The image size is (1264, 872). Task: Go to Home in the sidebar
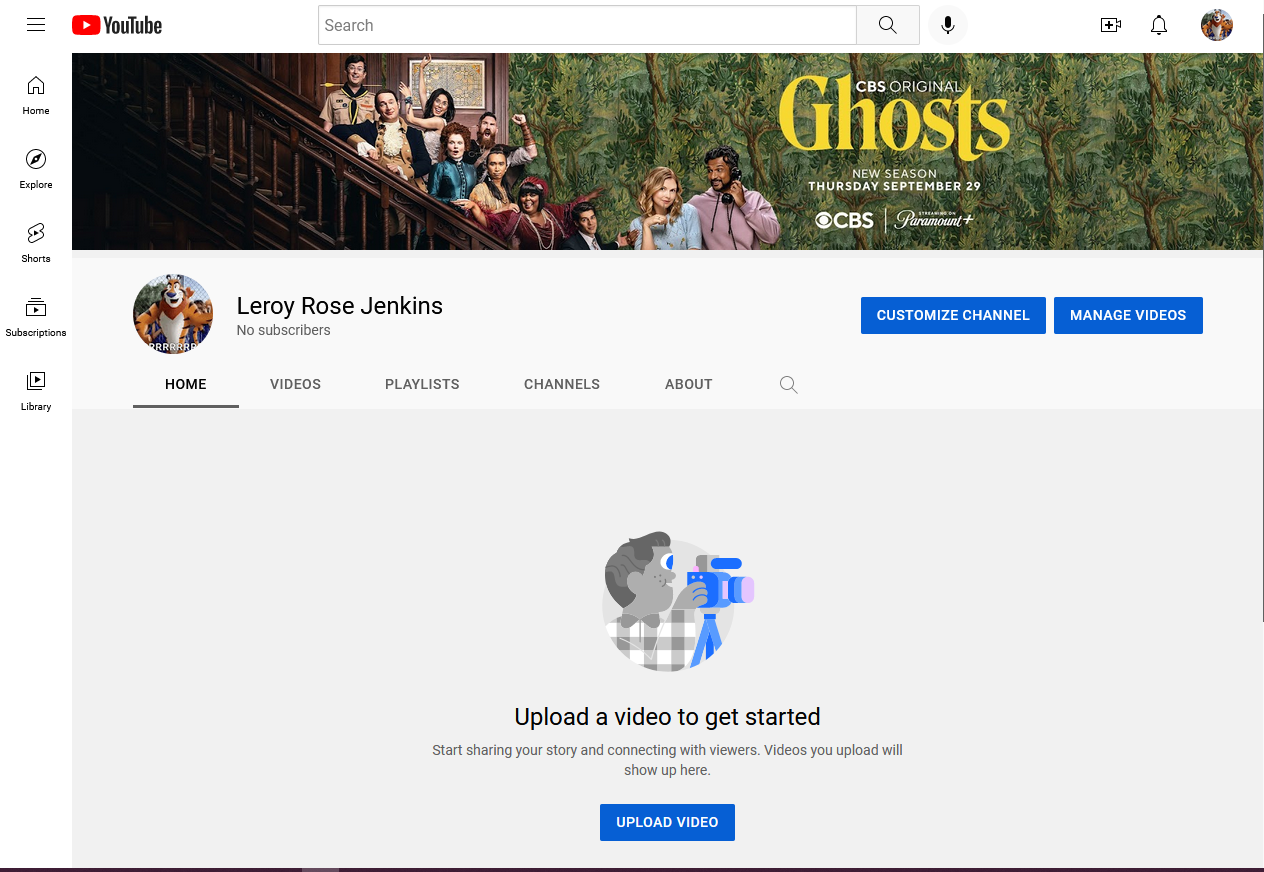click(x=36, y=95)
